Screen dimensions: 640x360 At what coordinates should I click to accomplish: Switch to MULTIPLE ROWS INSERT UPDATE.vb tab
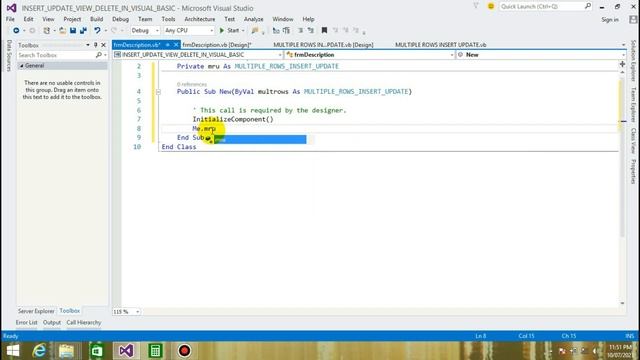440,45
